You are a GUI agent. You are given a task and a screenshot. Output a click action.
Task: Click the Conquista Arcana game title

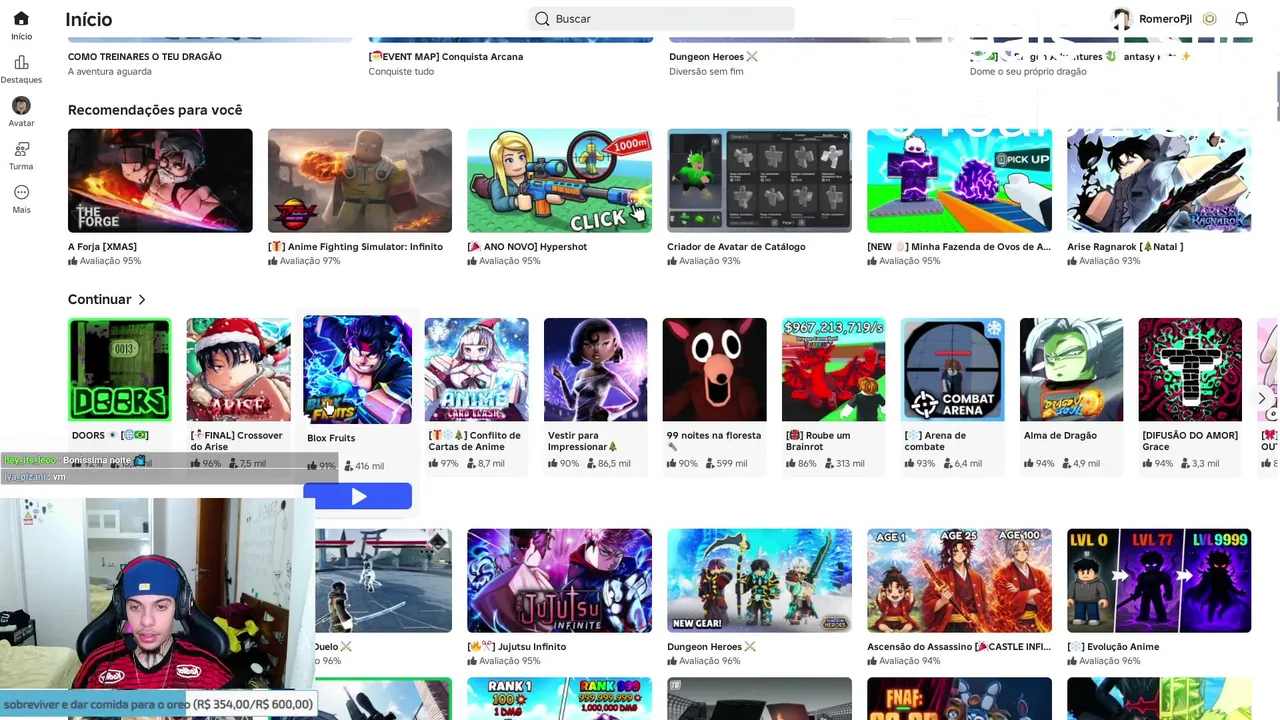coord(446,57)
